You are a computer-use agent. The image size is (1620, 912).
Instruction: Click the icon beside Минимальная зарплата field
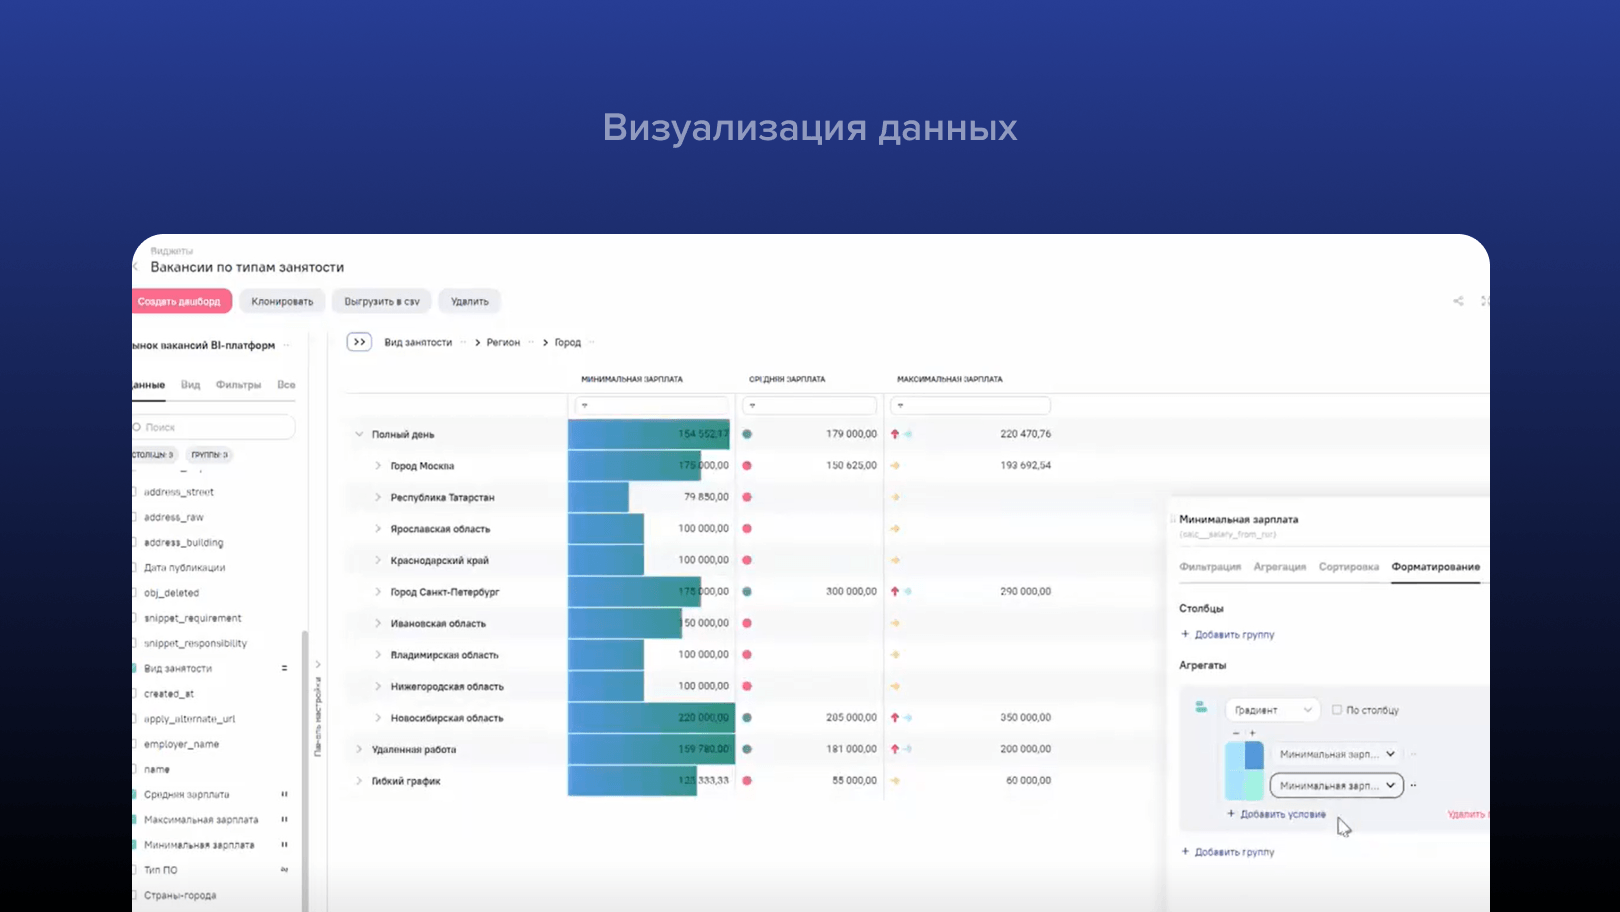coord(284,845)
